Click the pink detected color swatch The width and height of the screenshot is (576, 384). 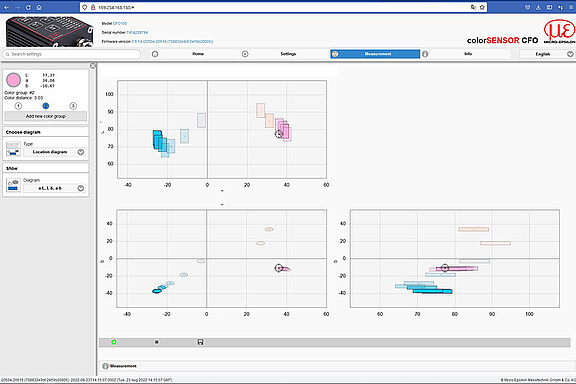(13, 80)
